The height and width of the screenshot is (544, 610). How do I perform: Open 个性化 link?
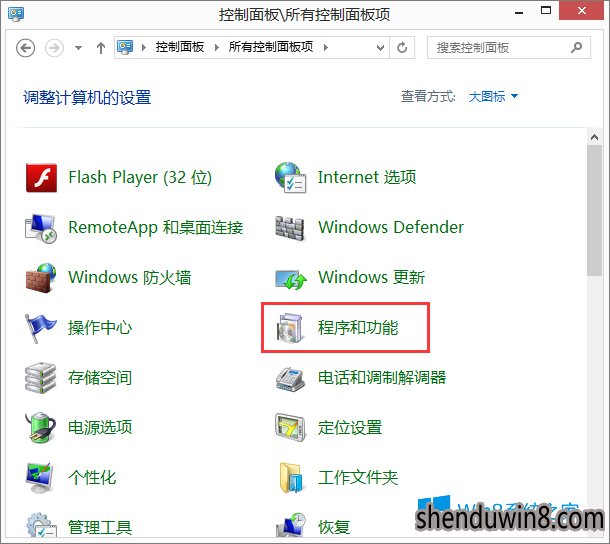(x=92, y=477)
